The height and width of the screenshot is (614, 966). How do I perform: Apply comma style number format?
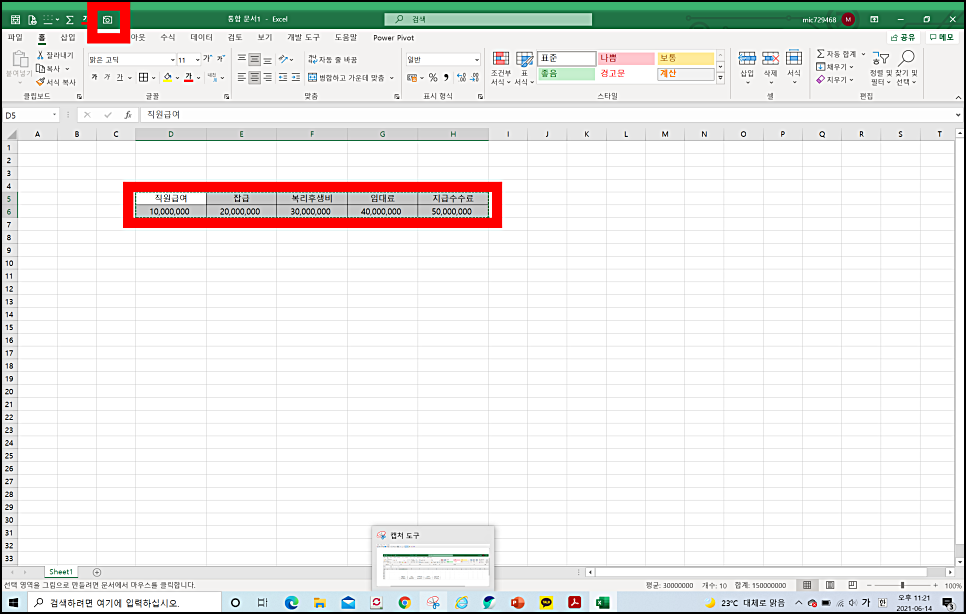pos(445,78)
